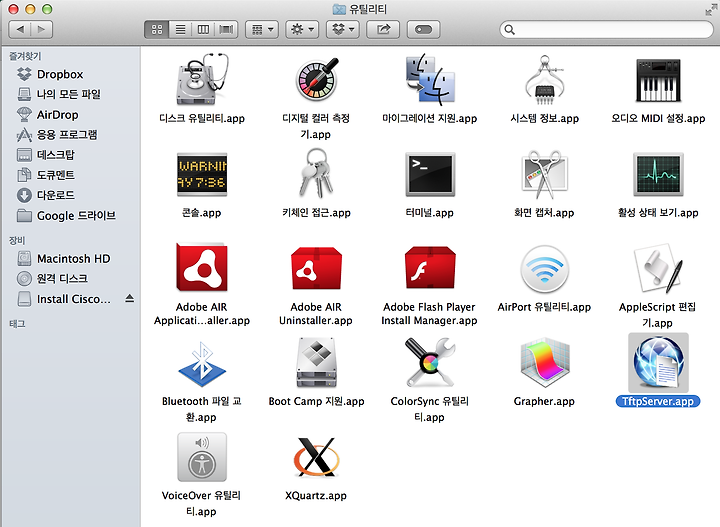Switch to column view
This screenshot has width=720, height=527.
point(203,29)
